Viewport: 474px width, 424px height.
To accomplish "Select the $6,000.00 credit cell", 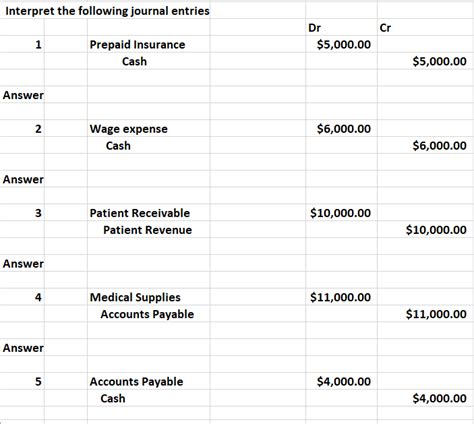I will 439,146.
